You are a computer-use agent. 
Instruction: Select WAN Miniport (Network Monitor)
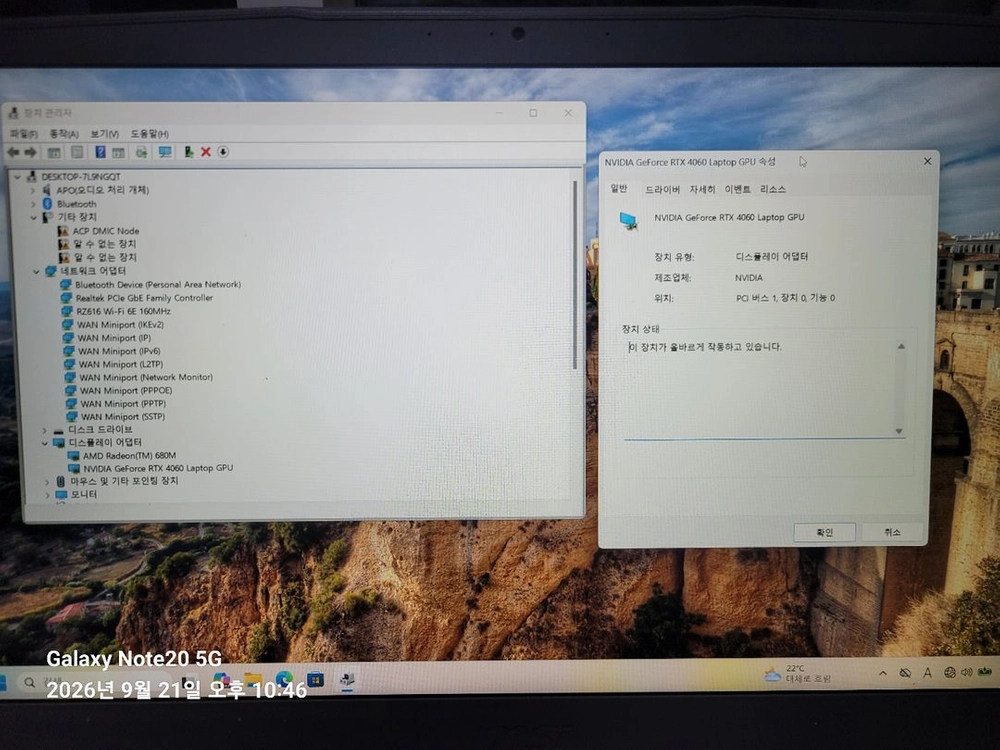[x=139, y=377]
